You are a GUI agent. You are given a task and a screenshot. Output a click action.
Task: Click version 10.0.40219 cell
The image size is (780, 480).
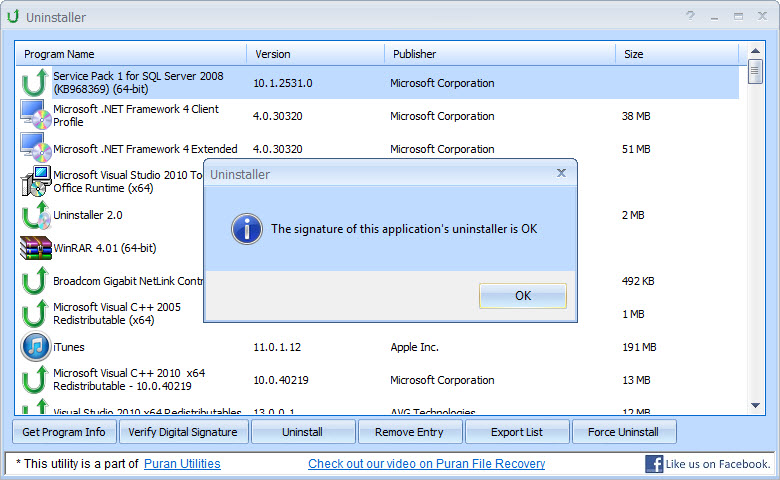pos(281,380)
